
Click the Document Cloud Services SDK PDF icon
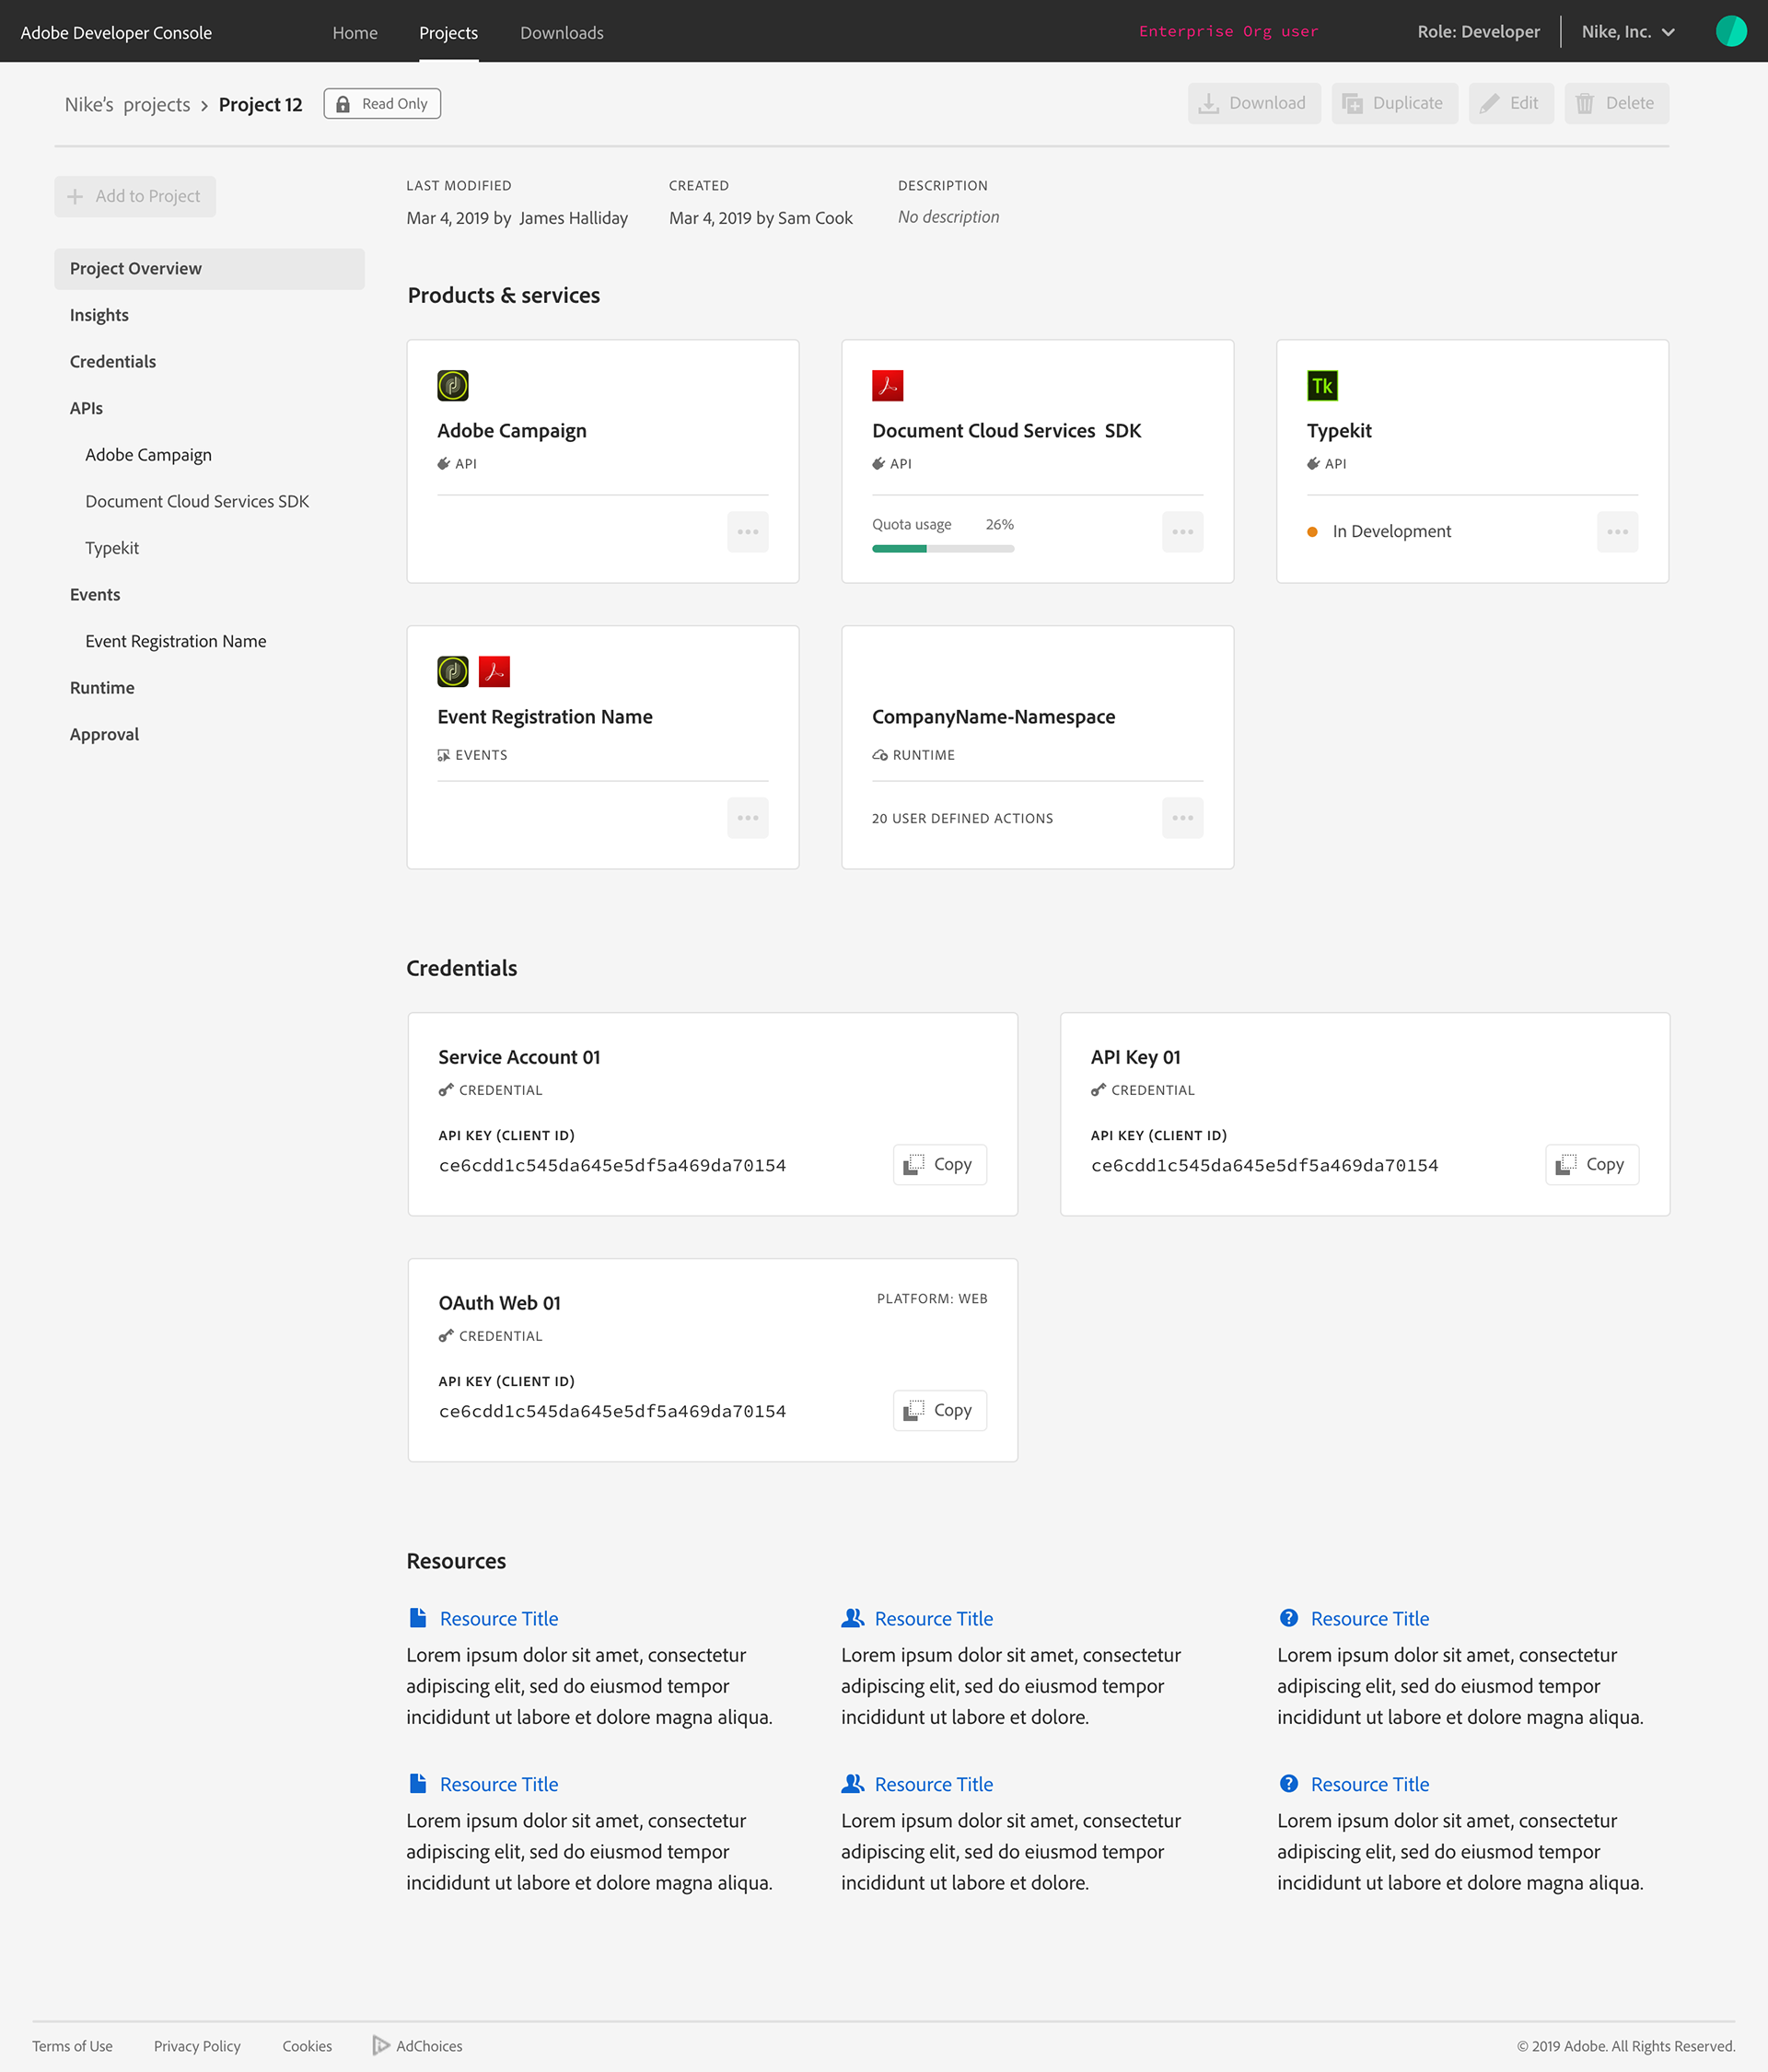pos(887,385)
